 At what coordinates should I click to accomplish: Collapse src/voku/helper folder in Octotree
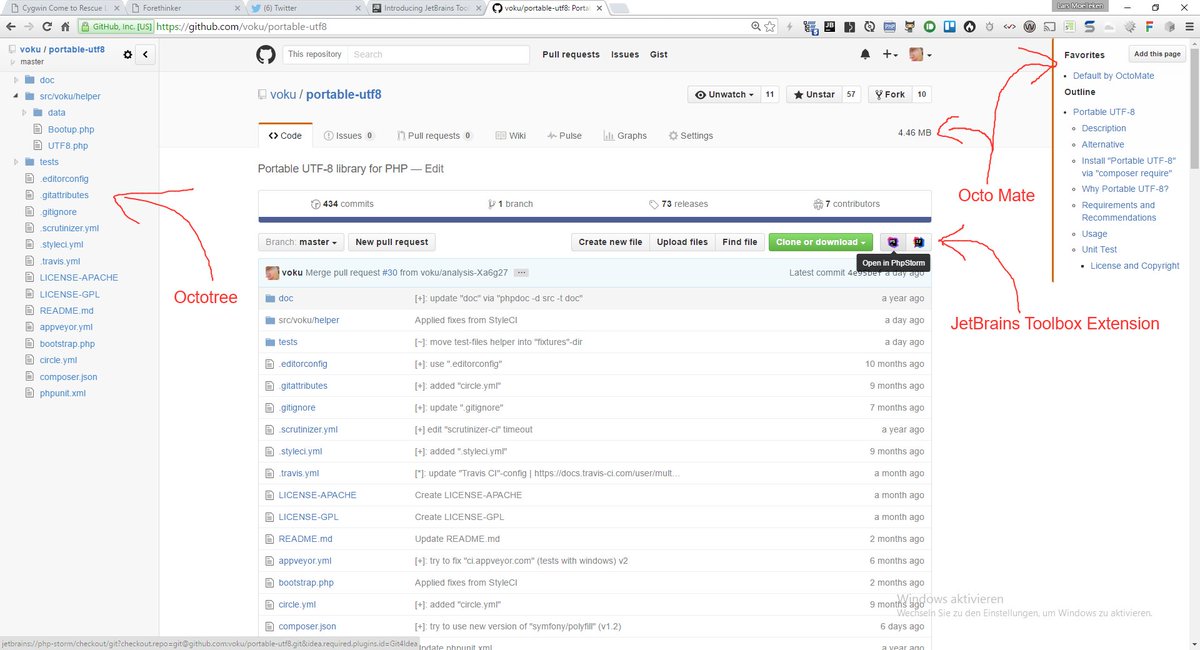pyautogui.click(x=16, y=96)
